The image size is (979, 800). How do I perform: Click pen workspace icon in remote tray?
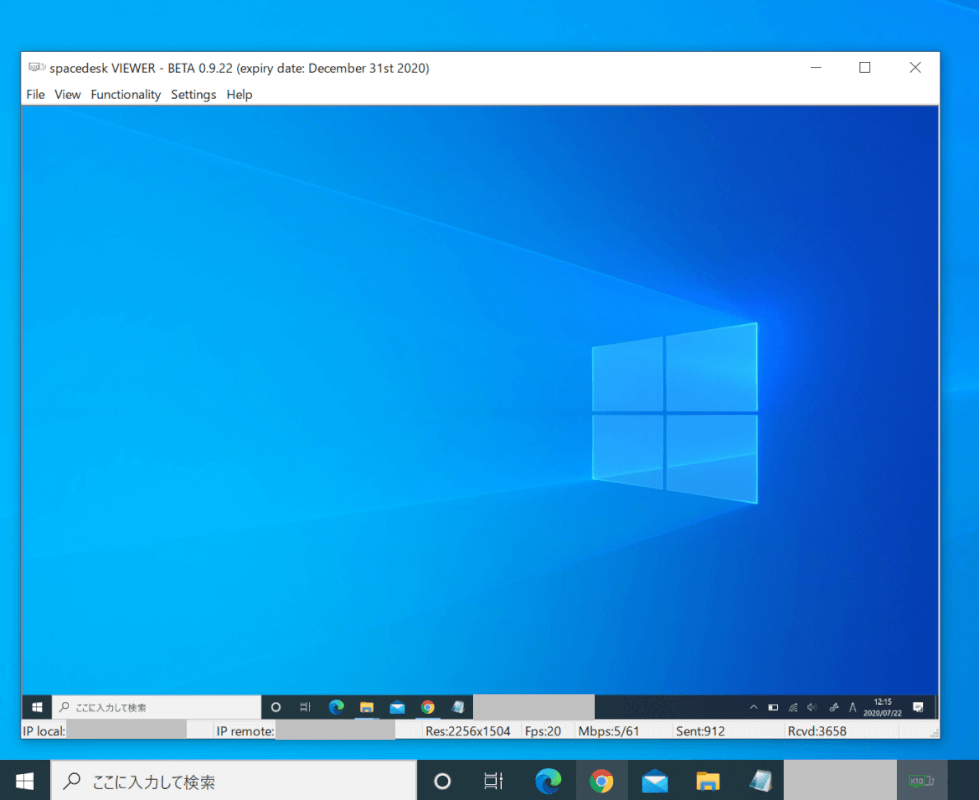click(x=834, y=708)
